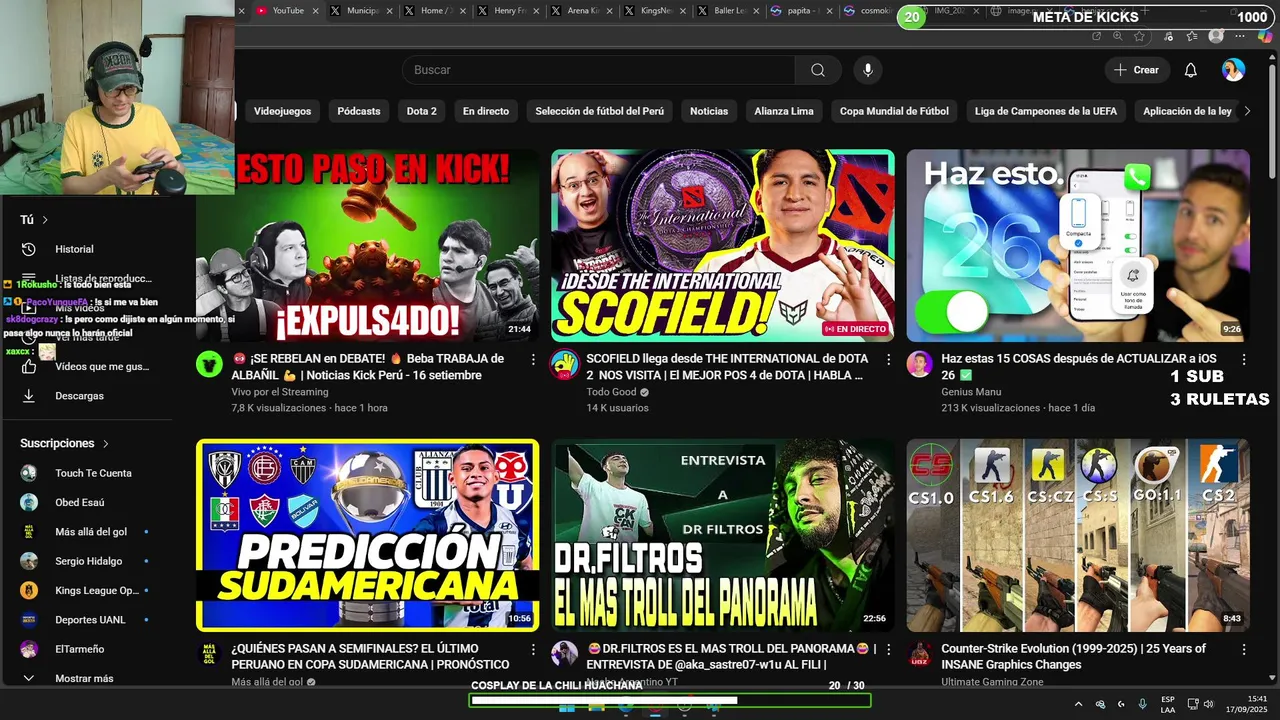
Task: Click the system tray microphone icon
Action: pos(1142,704)
